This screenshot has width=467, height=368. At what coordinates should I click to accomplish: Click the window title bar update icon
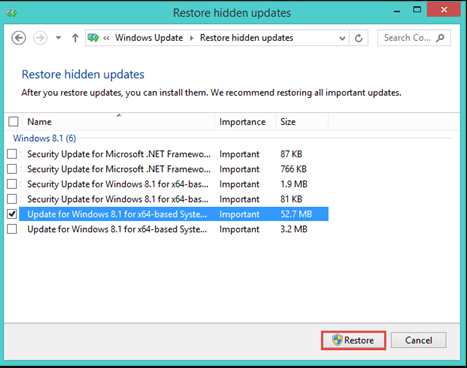(12, 13)
